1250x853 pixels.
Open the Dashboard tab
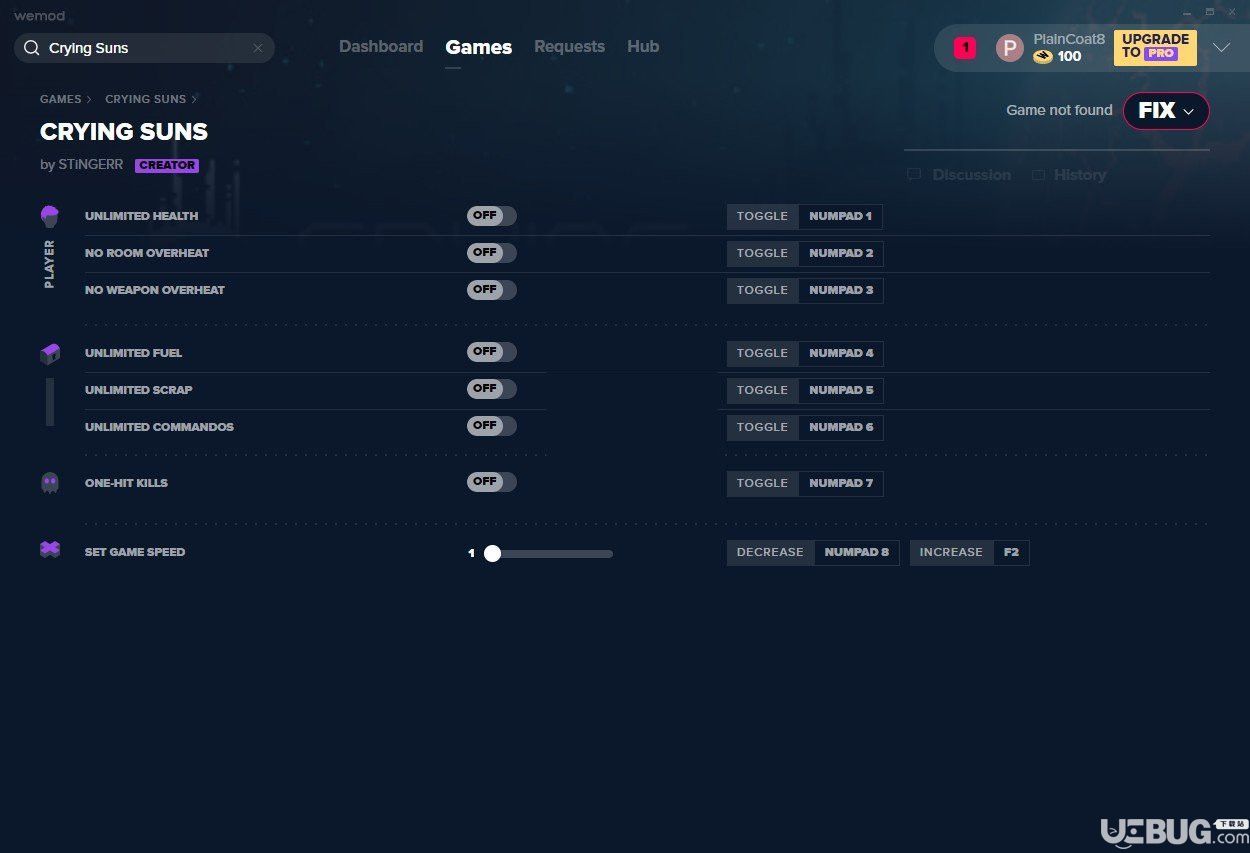point(381,47)
